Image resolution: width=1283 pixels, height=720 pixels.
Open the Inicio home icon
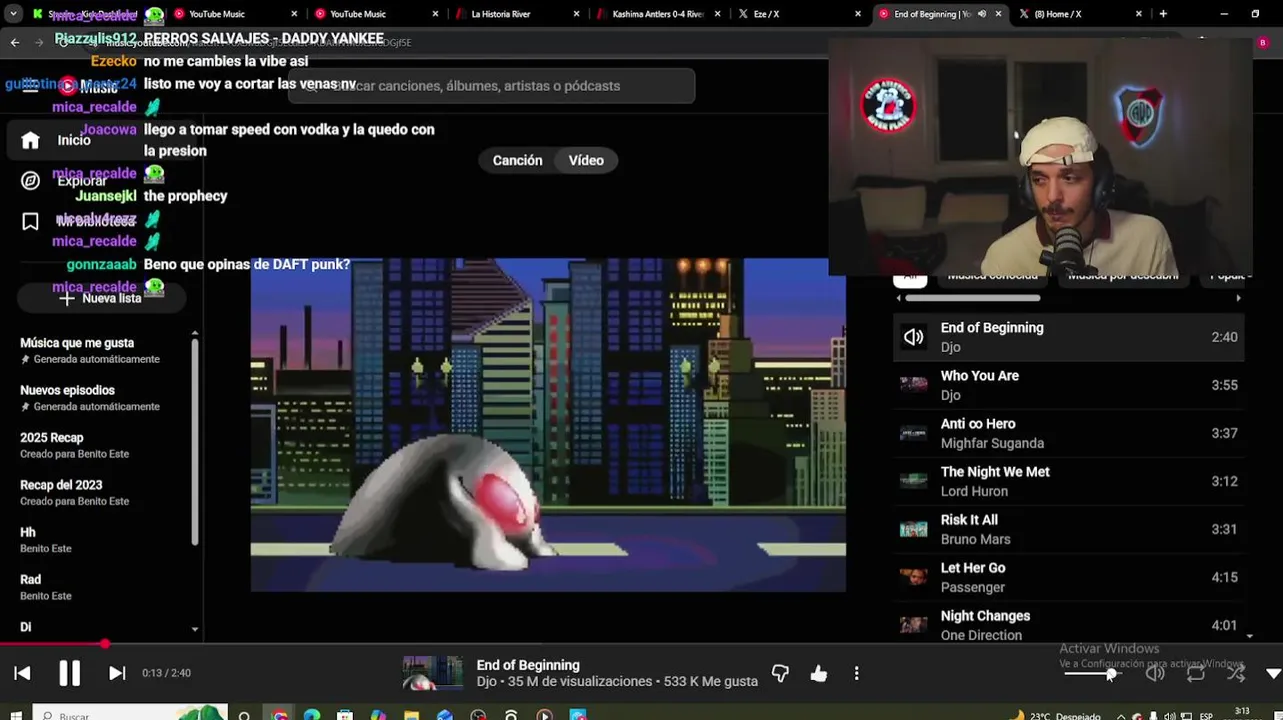31,140
